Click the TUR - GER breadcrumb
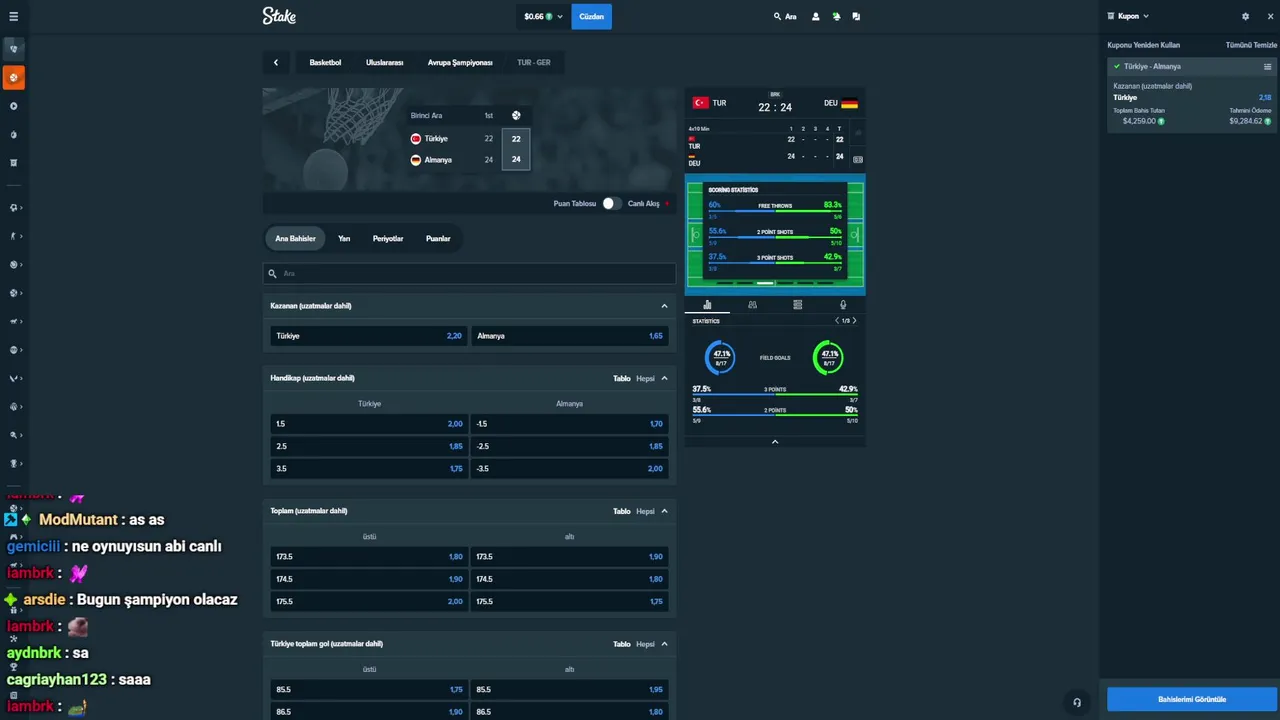This screenshot has height=720, width=1280. 534,62
